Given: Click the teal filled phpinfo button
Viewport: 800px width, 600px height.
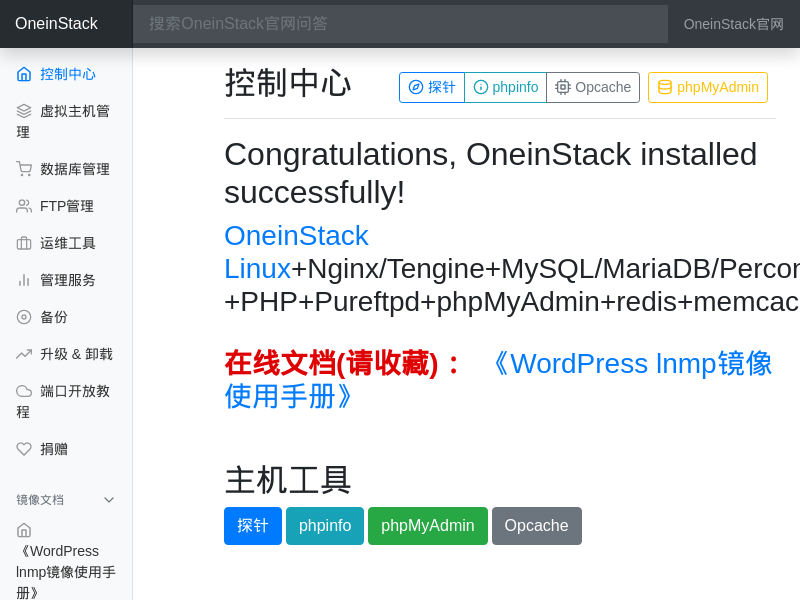Looking at the screenshot, I should 325,526.
